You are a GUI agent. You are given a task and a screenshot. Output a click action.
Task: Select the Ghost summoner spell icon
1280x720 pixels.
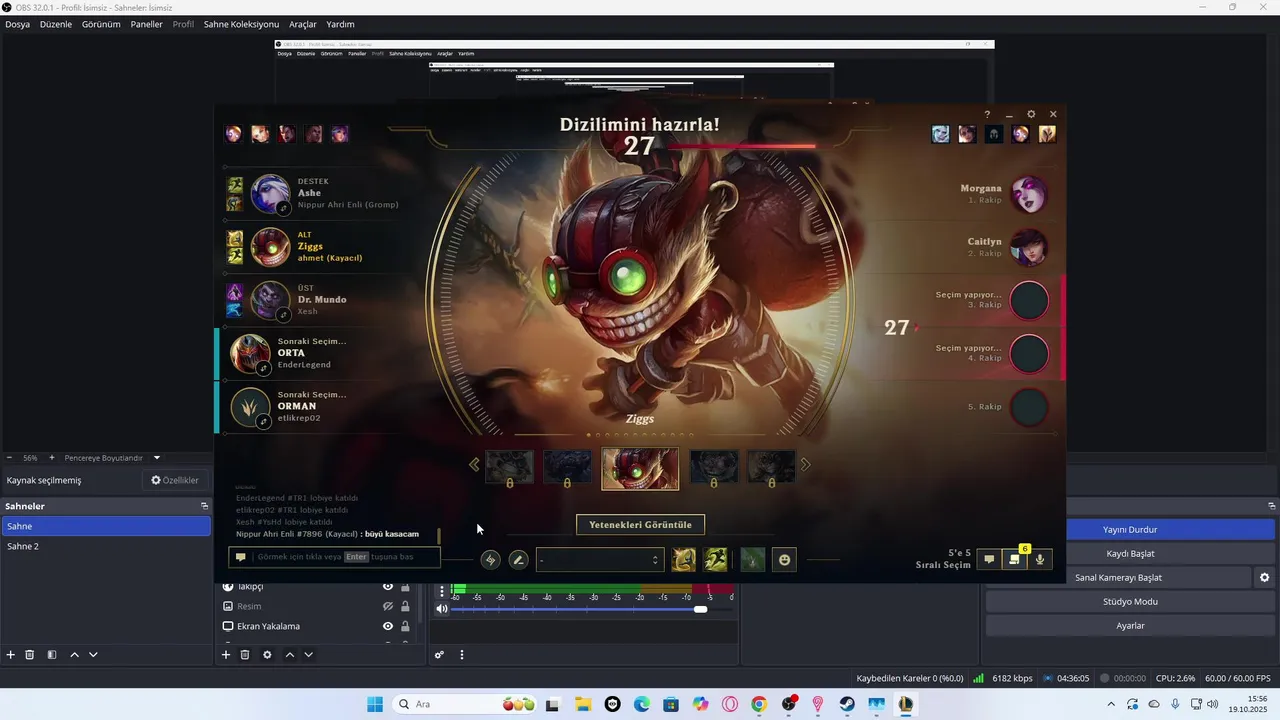pyautogui.click(x=716, y=560)
